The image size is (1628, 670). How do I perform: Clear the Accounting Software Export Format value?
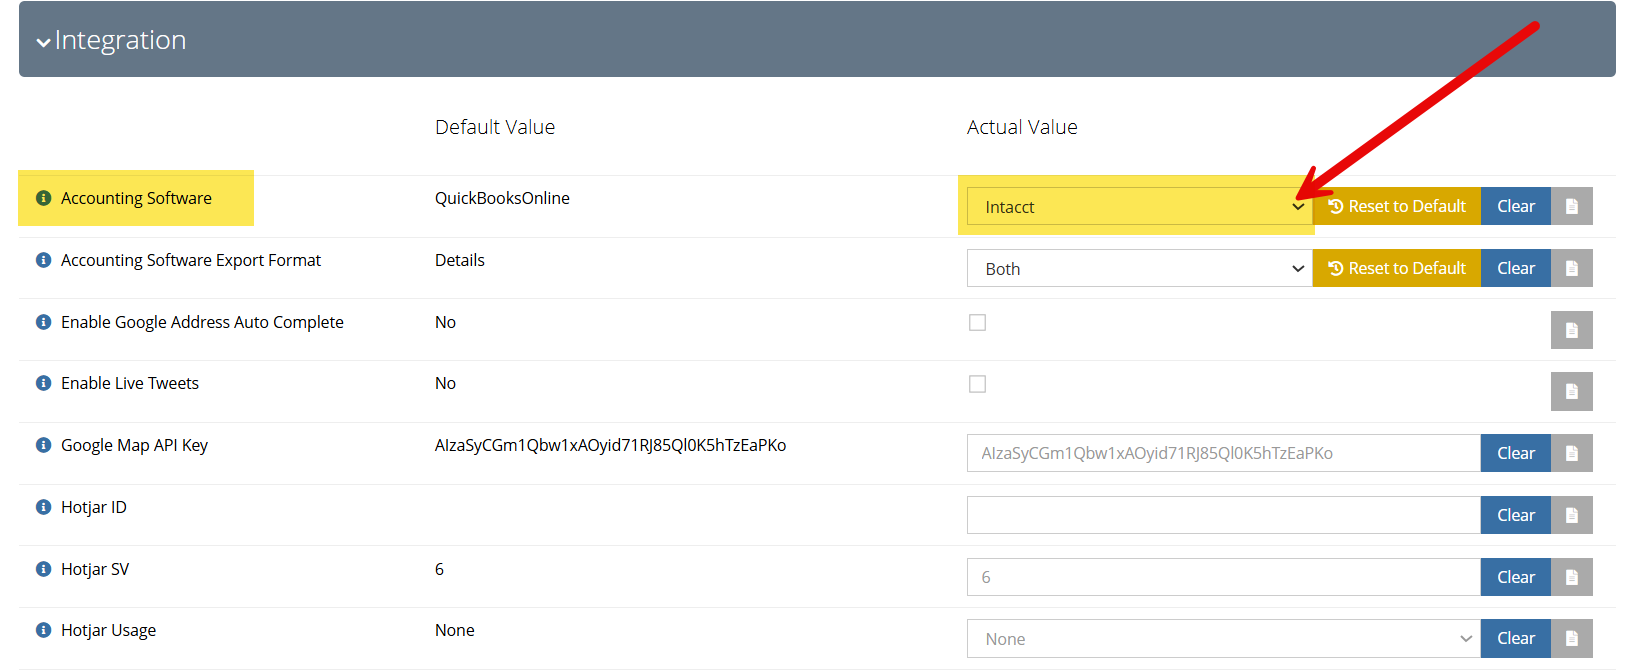click(x=1516, y=268)
